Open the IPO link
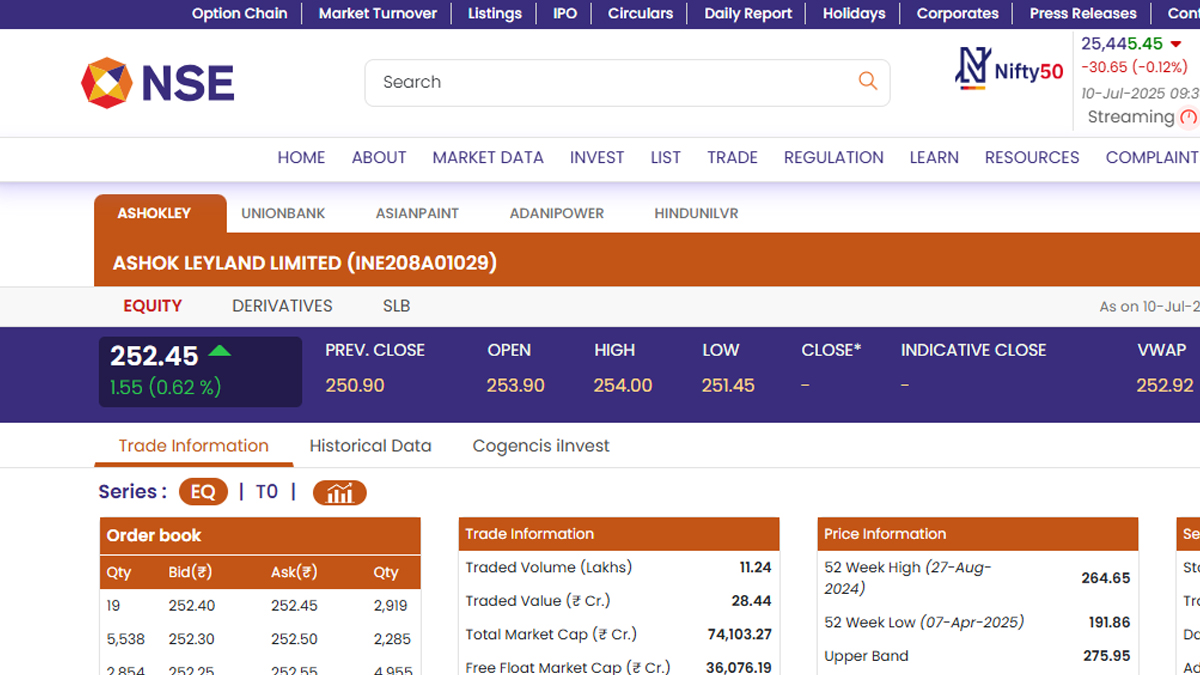 tap(565, 14)
